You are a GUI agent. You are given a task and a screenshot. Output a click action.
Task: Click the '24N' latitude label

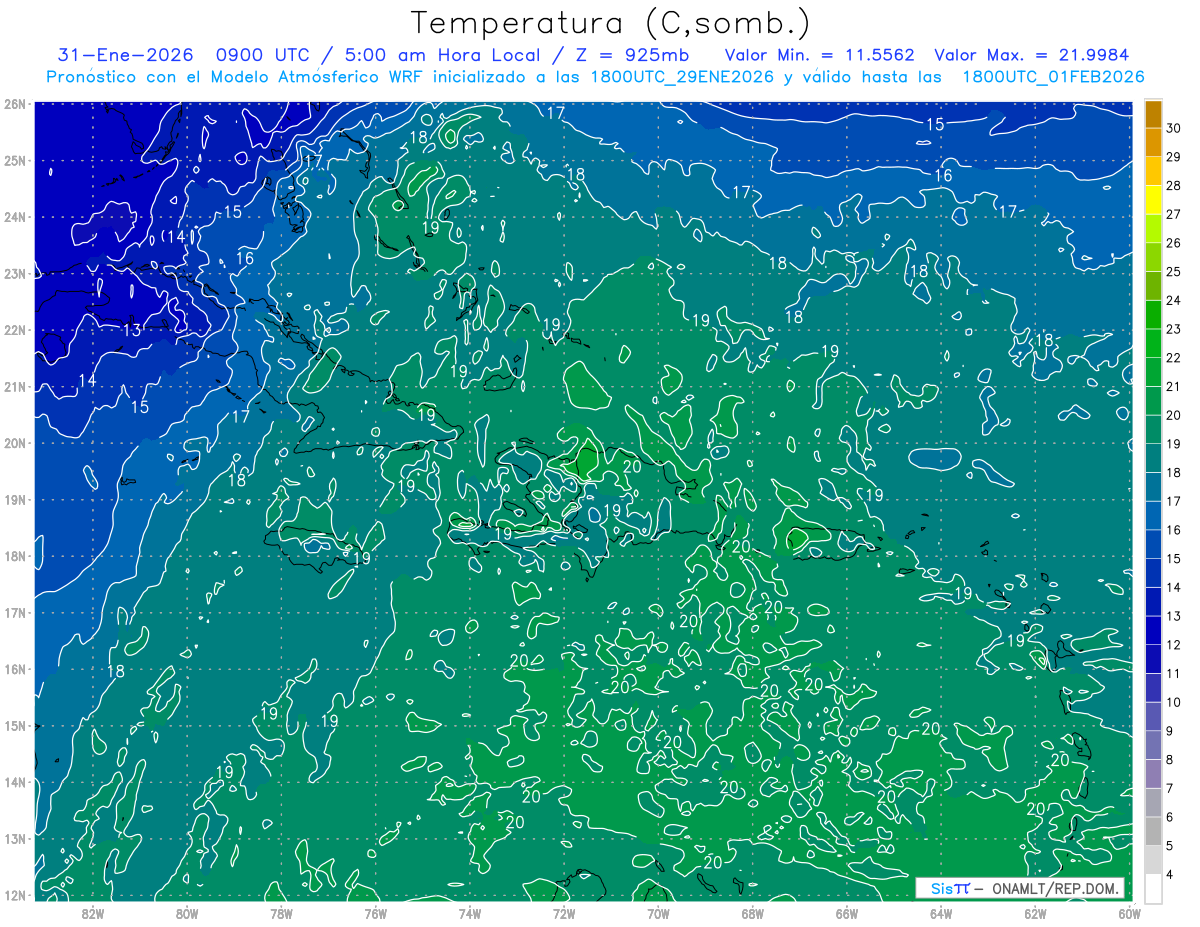click(14, 217)
